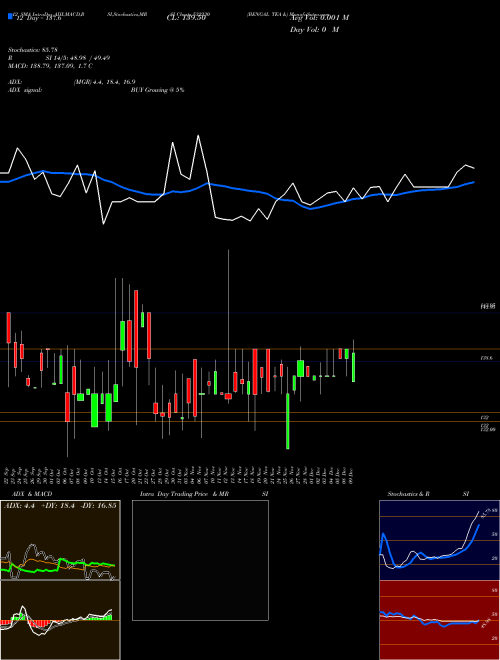Click the "Intra Day Trading Price & MR" title

(184, 494)
